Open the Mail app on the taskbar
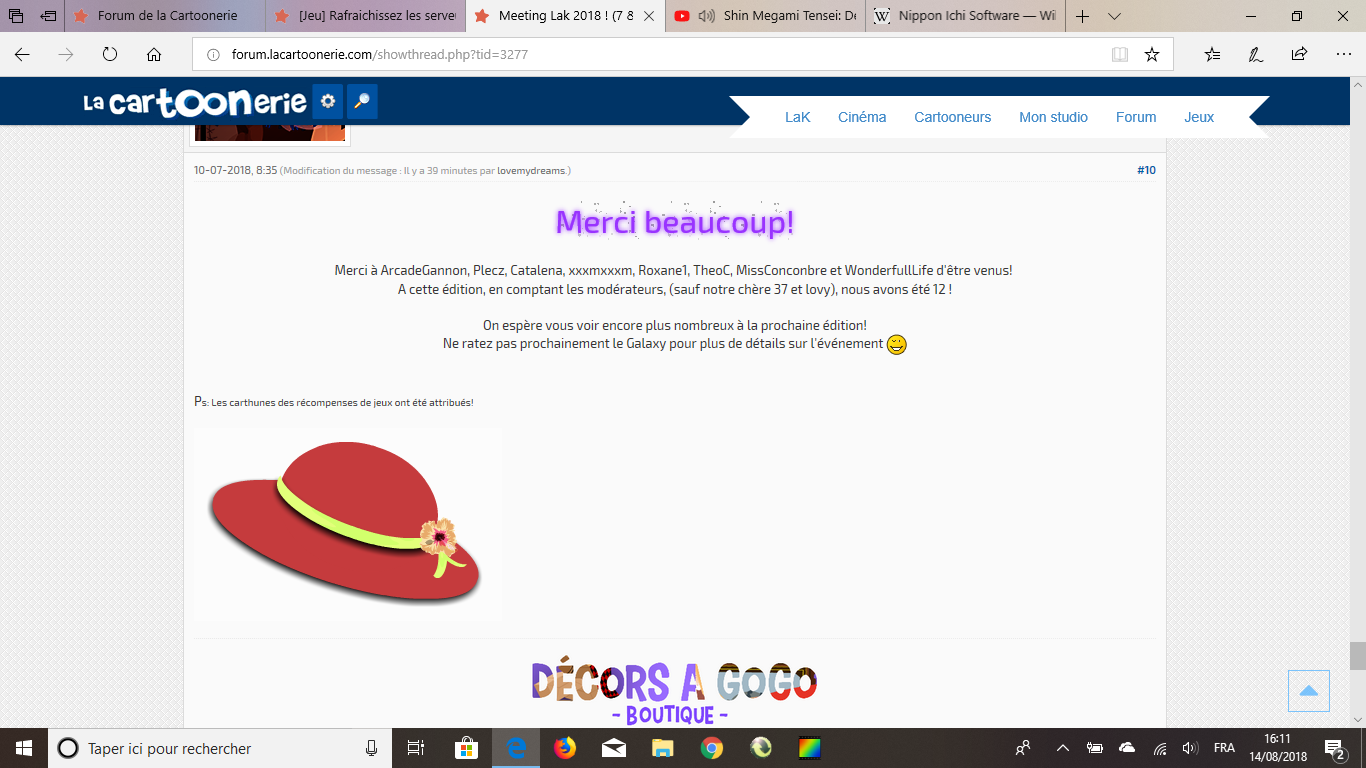 pos(614,748)
